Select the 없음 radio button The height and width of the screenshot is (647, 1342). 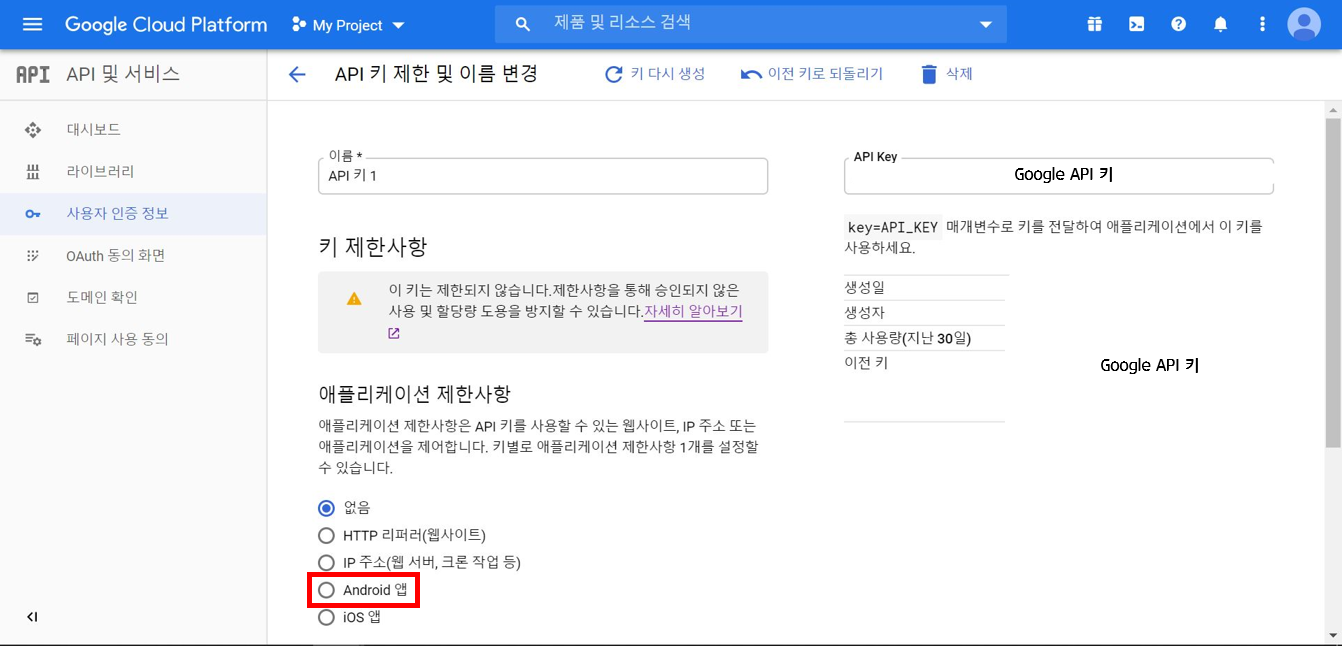click(x=326, y=508)
